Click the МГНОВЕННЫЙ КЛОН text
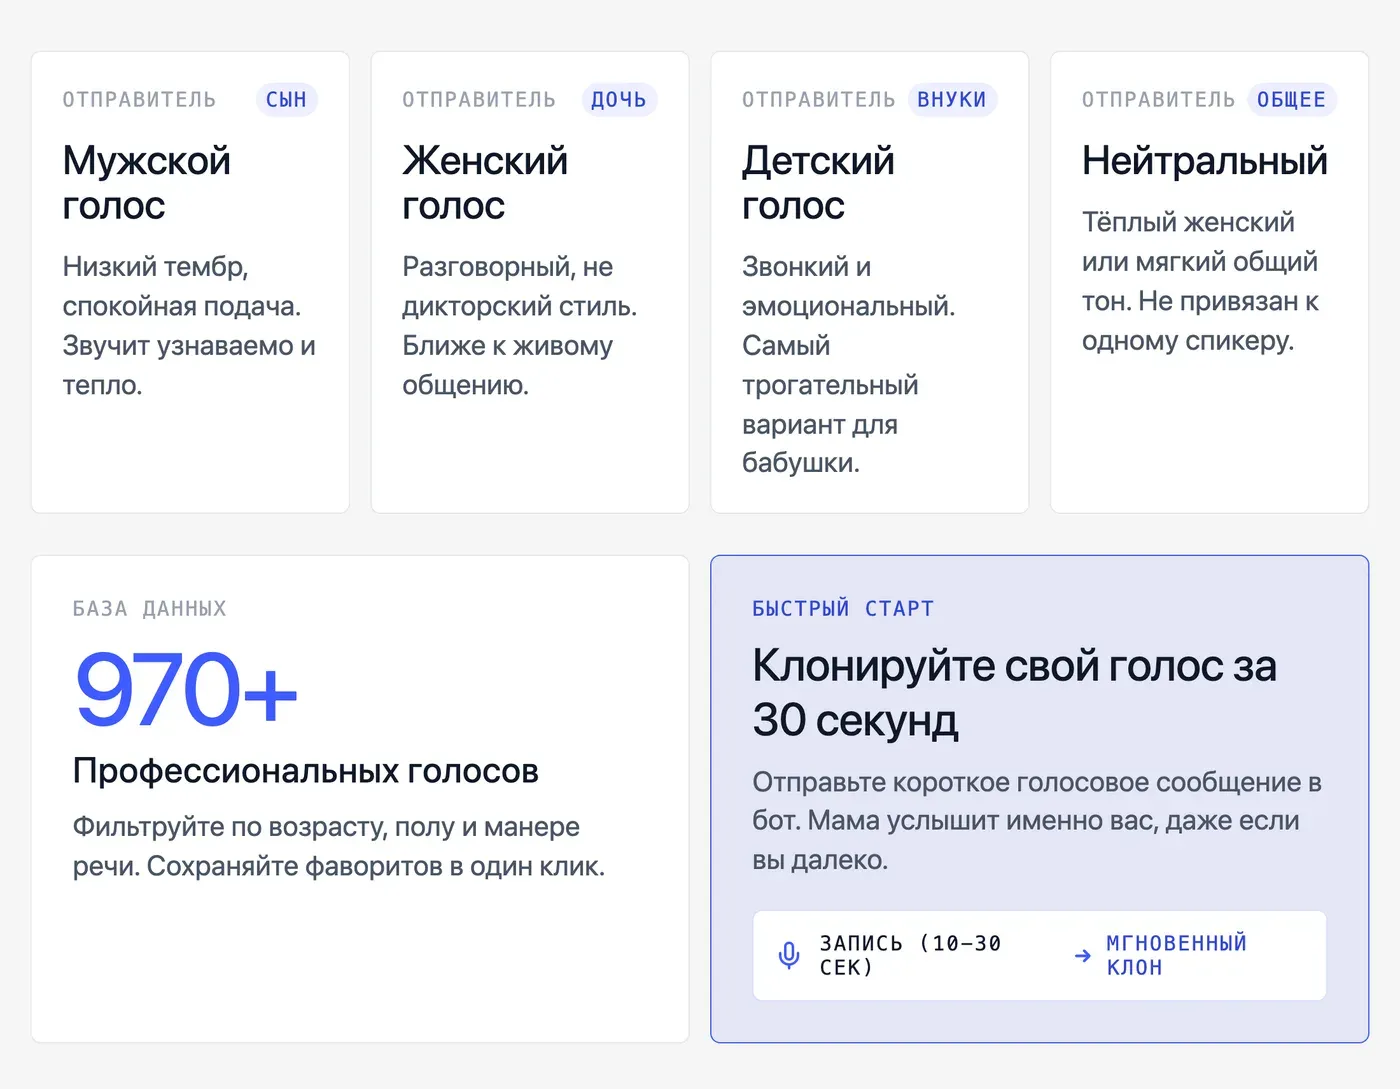1400x1089 pixels. tap(1176, 956)
